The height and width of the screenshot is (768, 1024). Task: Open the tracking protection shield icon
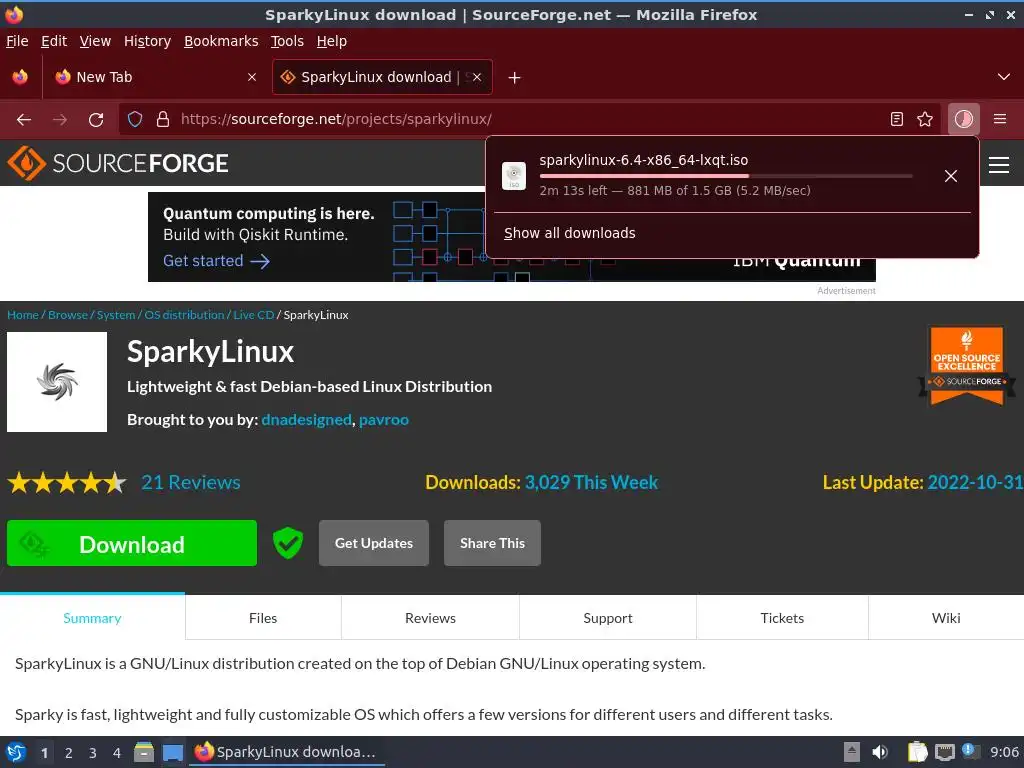[x=135, y=120]
